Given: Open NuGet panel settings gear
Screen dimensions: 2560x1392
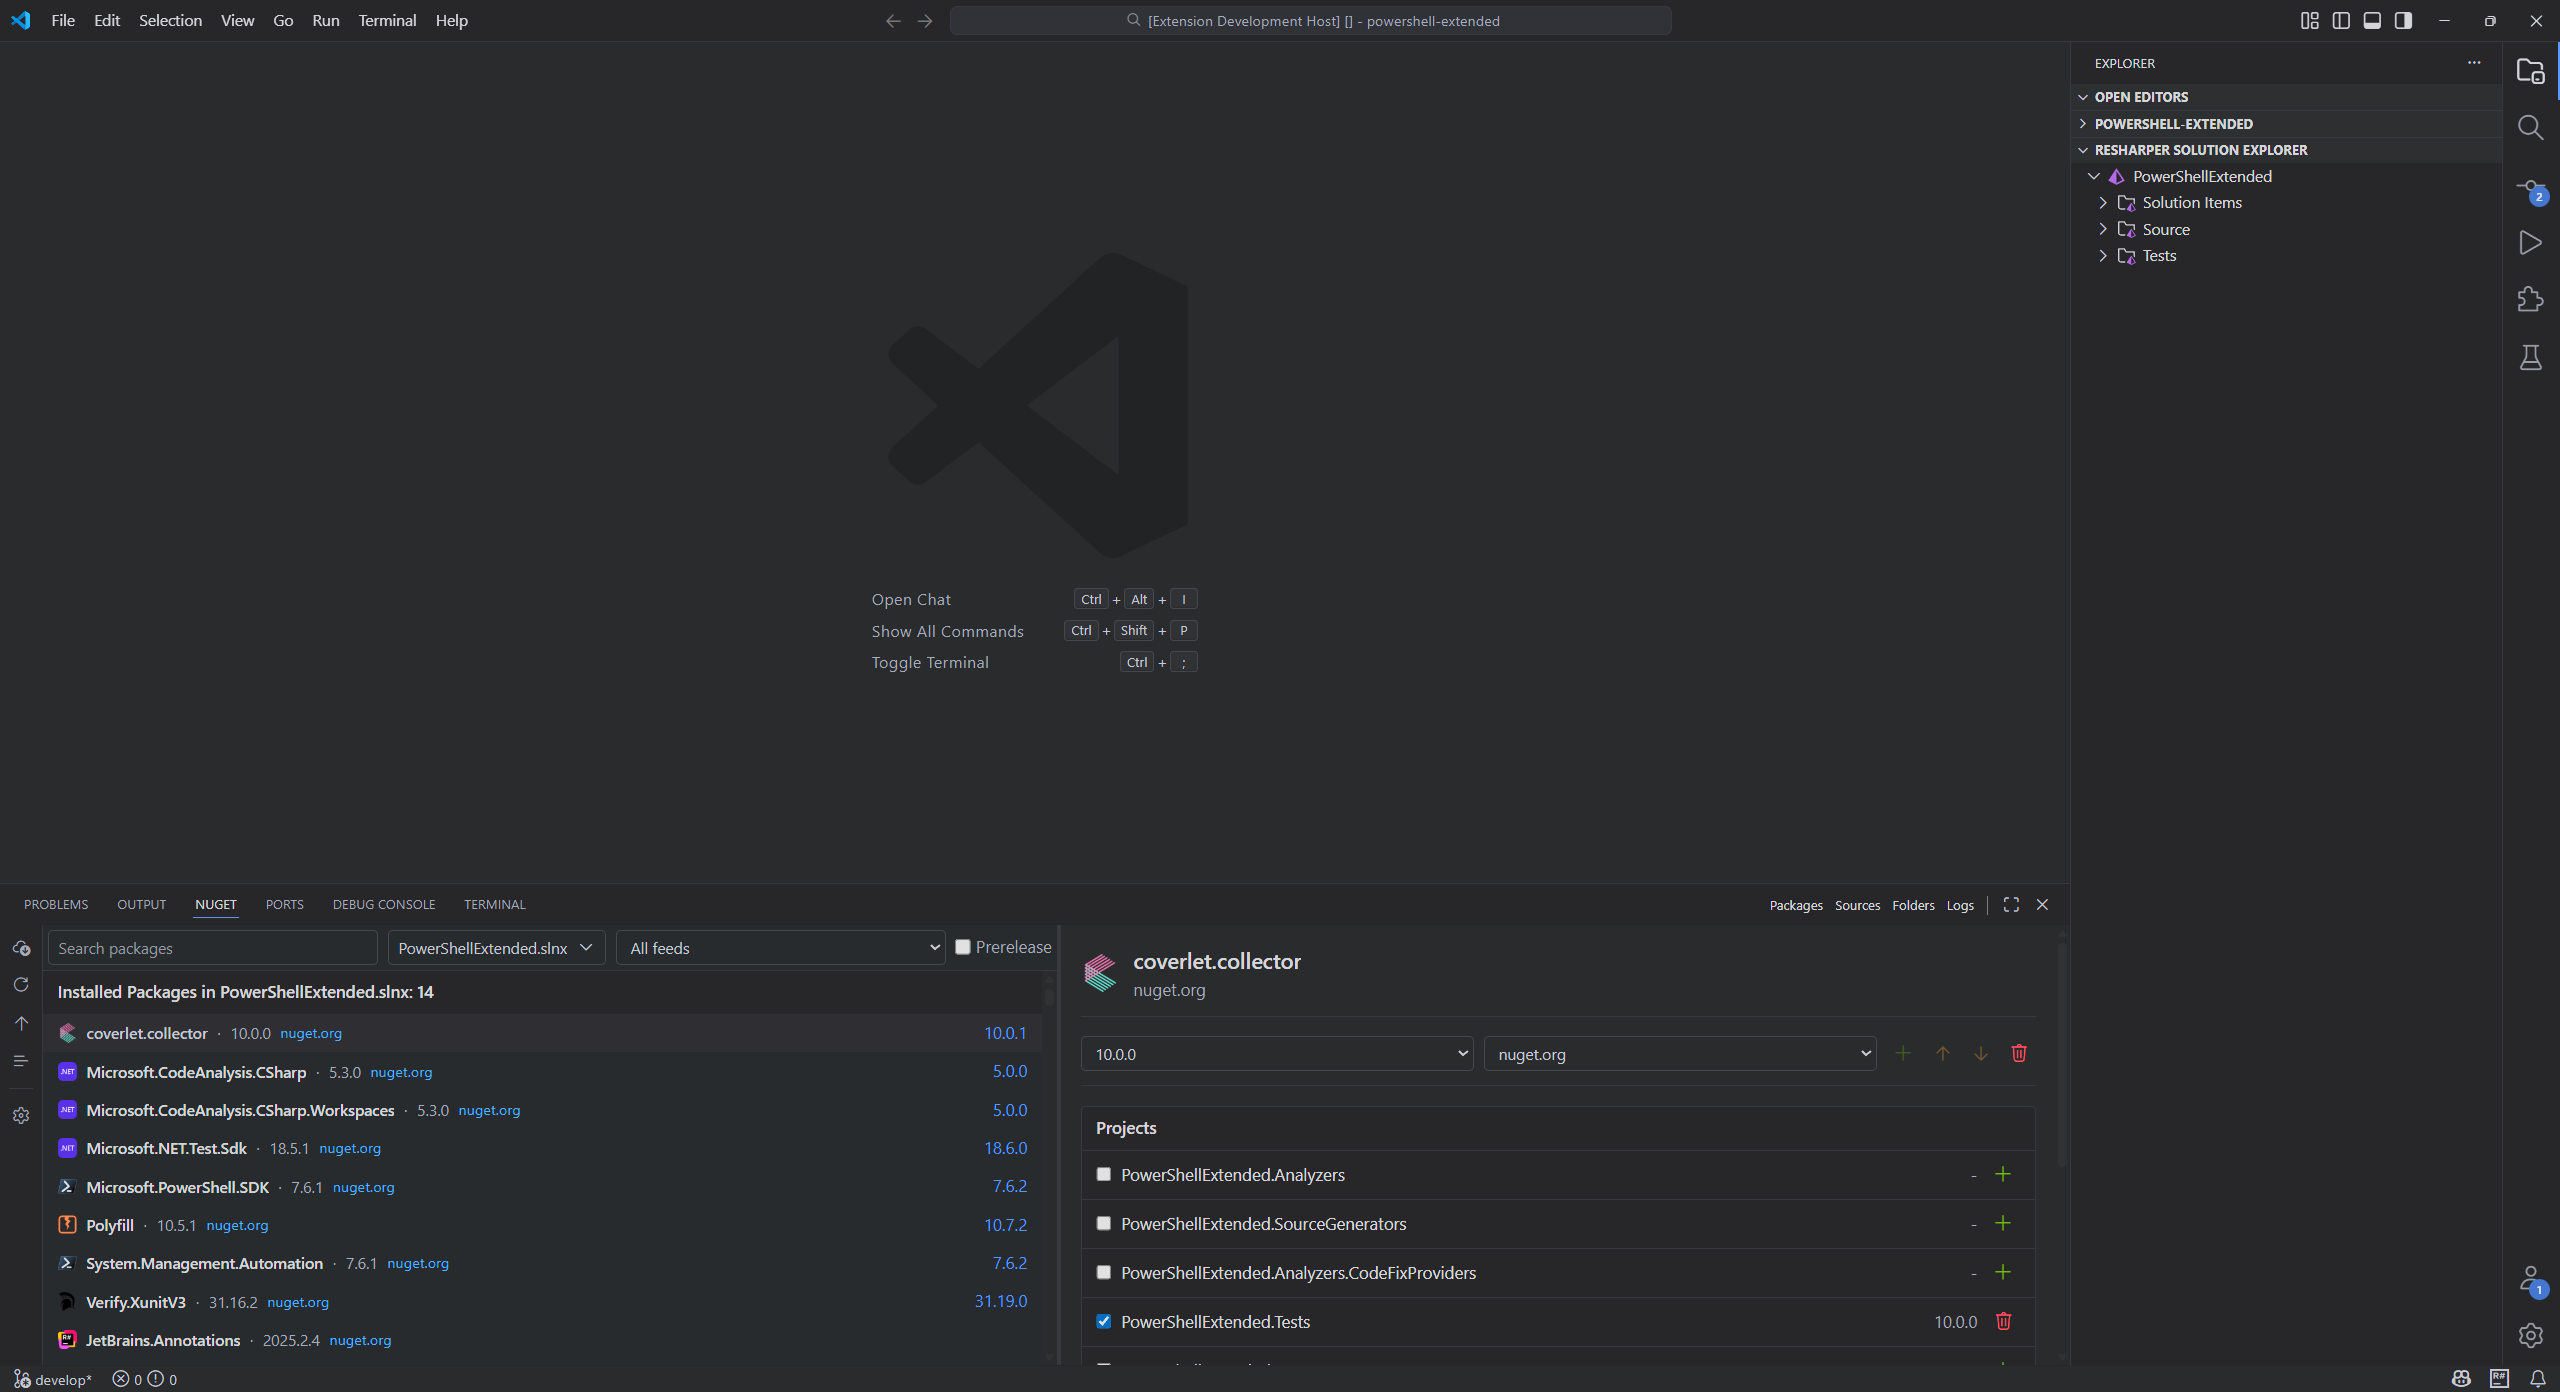Looking at the screenshot, I should [x=21, y=1116].
